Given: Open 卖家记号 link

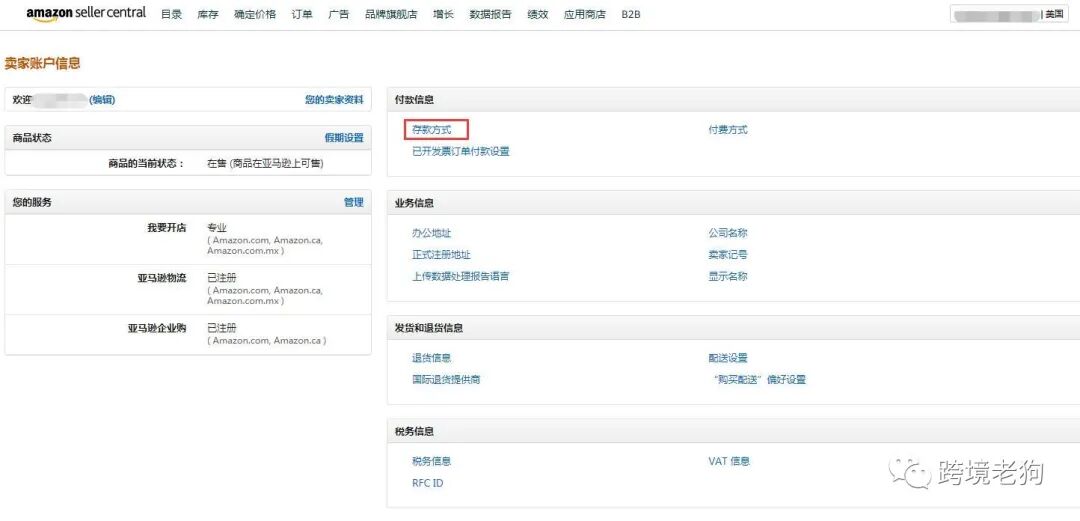Looking at the screenshot, I should pos(728,255).
